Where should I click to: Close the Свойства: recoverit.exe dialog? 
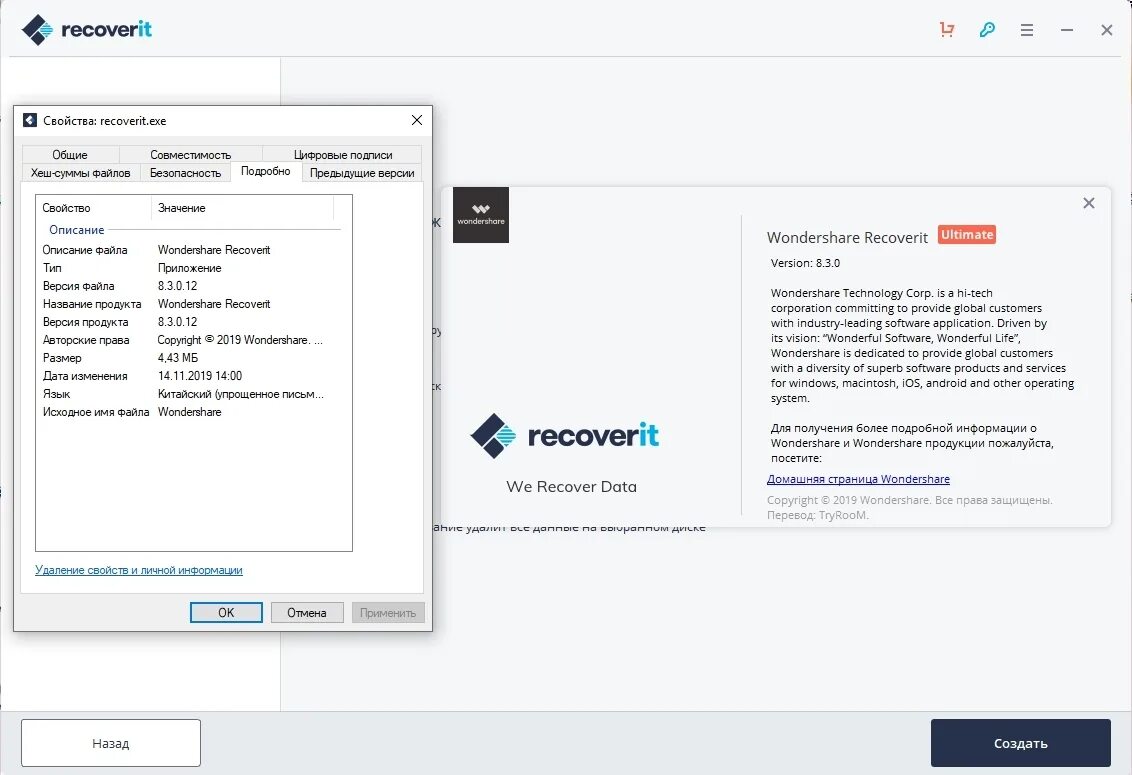(x=417, y=120)
